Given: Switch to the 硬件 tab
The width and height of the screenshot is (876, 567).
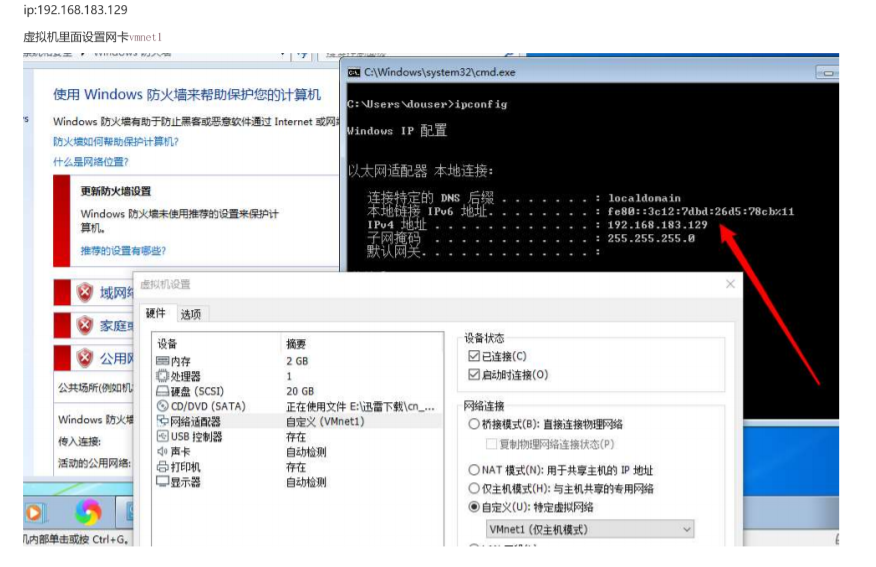Looking at the screenshot, I should coord(156,313).
